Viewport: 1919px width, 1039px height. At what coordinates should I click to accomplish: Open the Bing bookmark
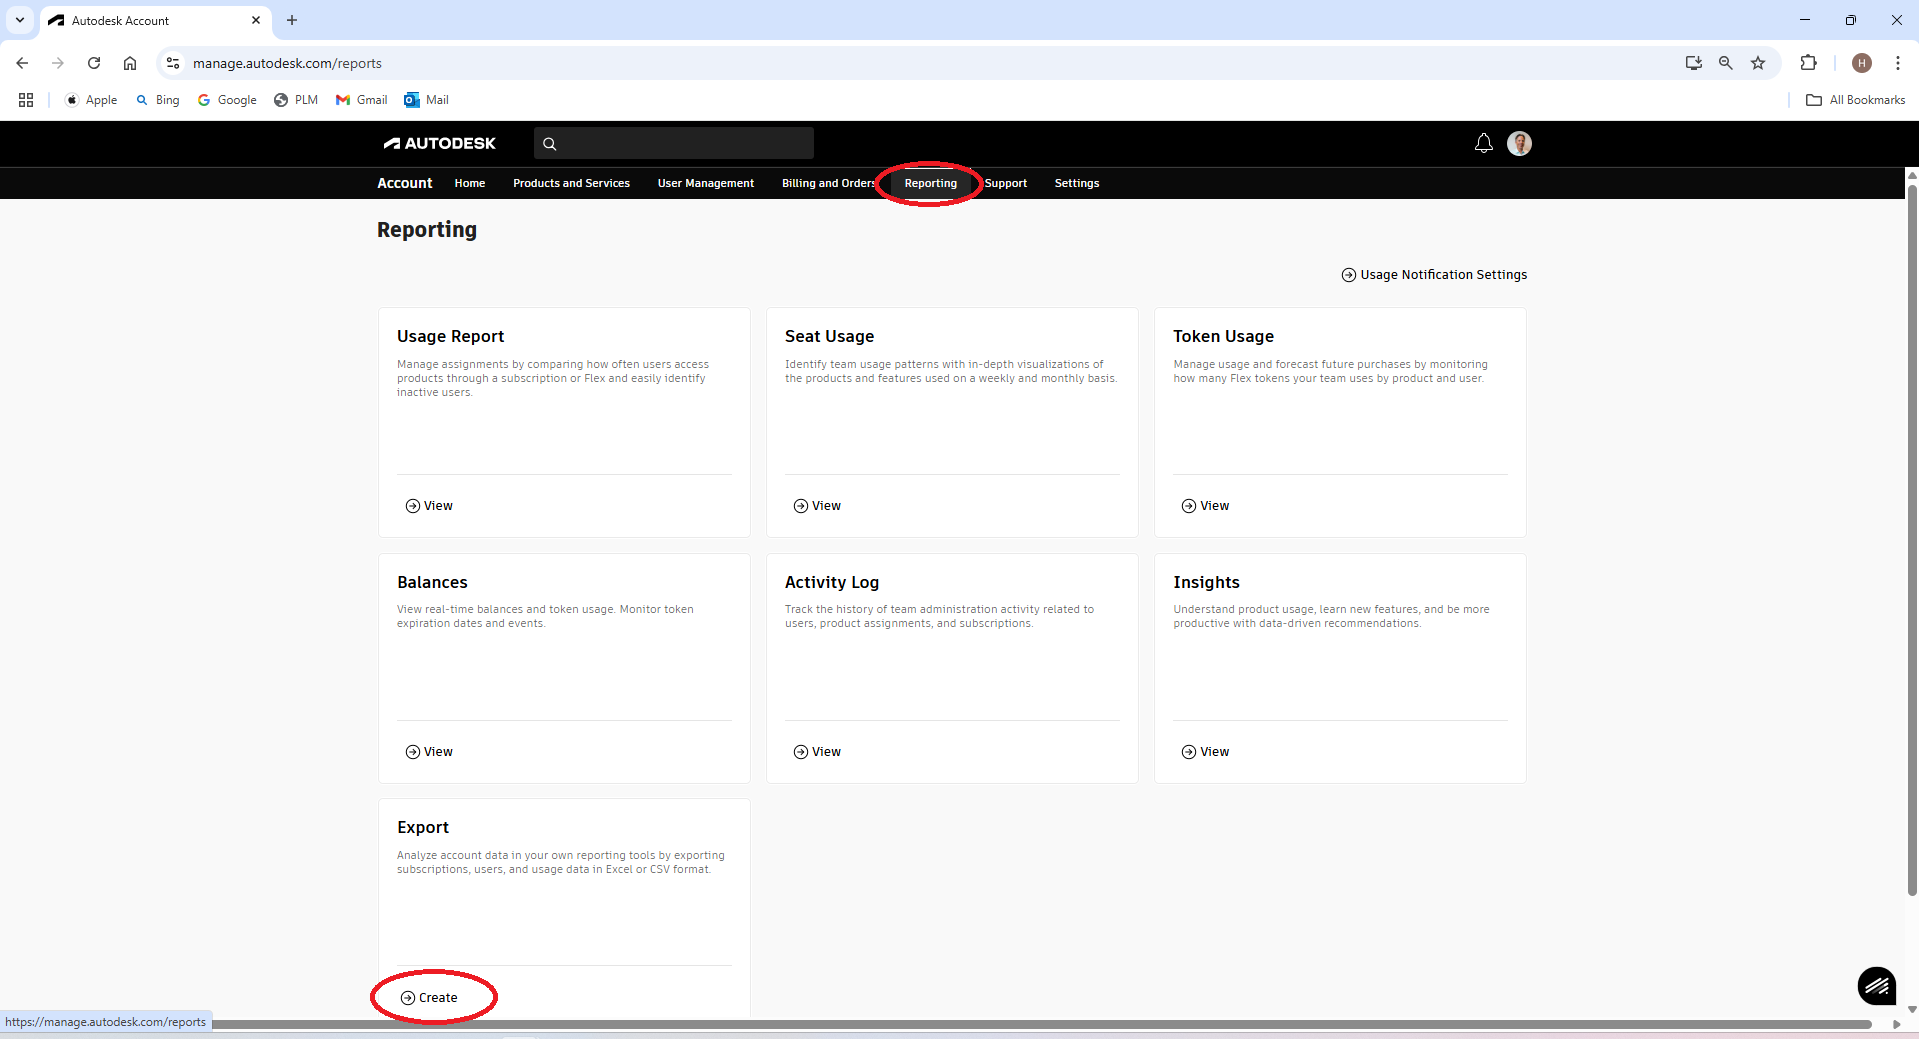click(x=158, y=100)
